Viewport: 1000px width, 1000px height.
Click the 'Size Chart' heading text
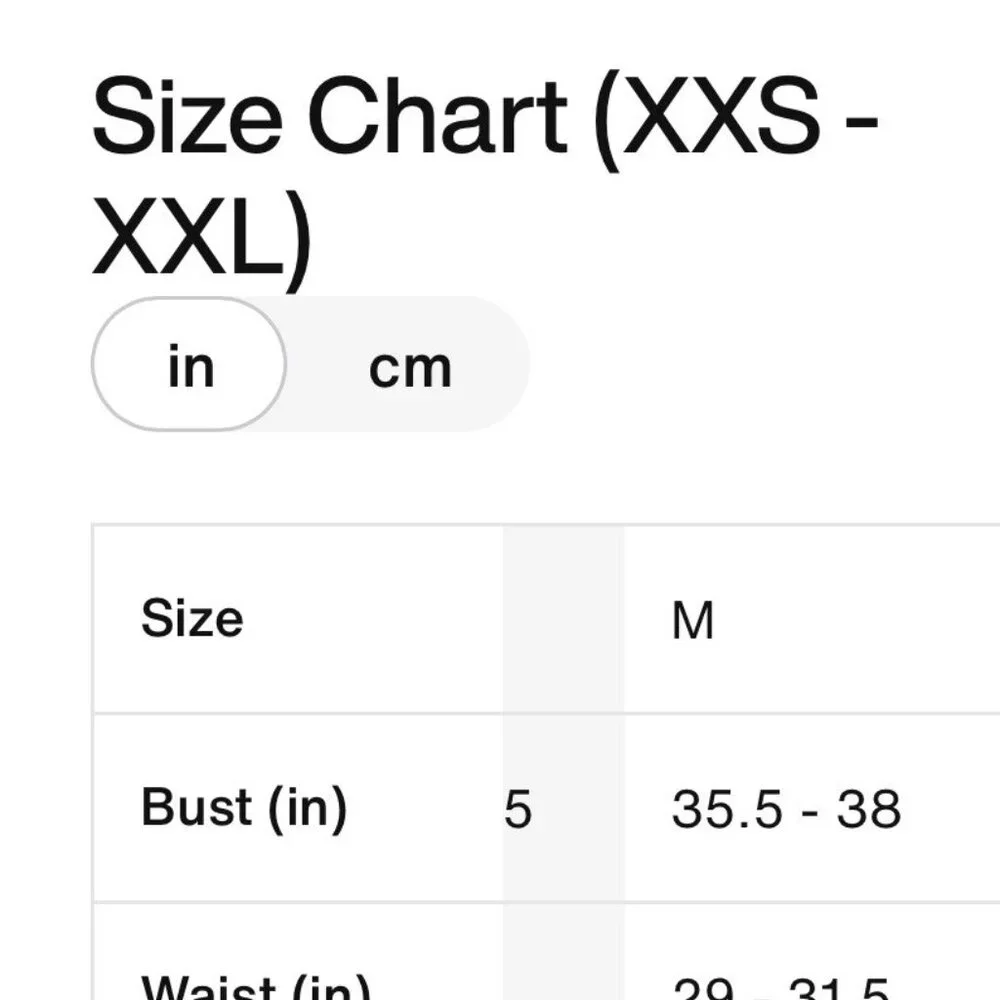330,120
